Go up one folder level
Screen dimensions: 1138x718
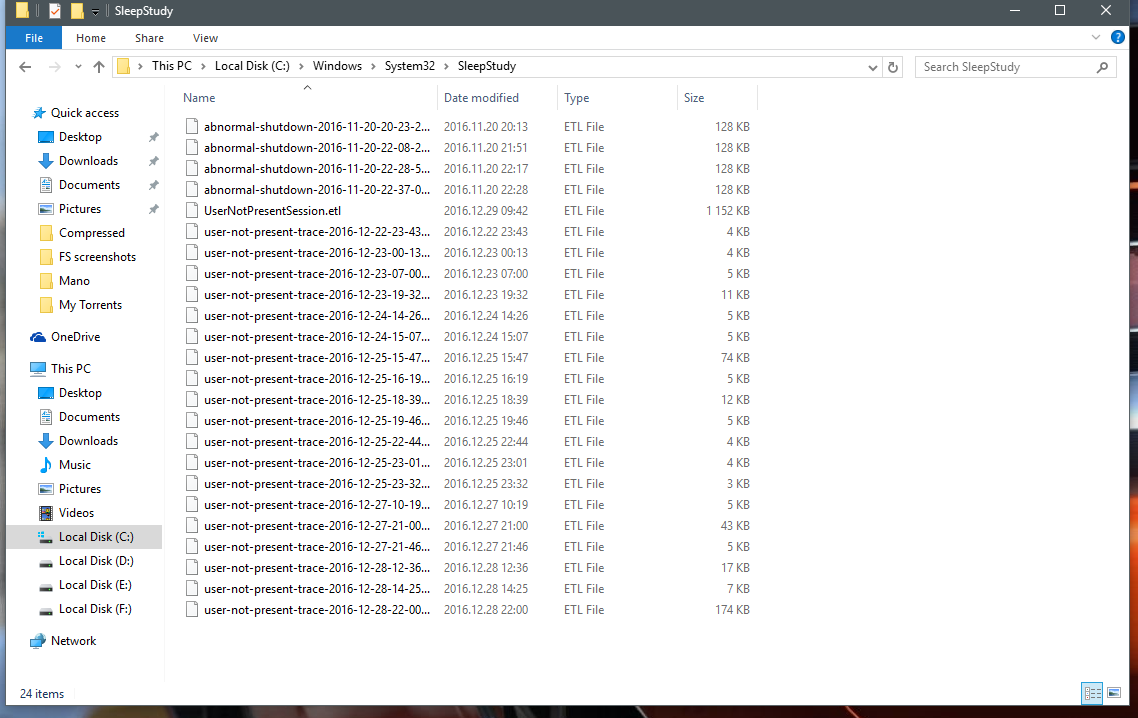[99, 67]
